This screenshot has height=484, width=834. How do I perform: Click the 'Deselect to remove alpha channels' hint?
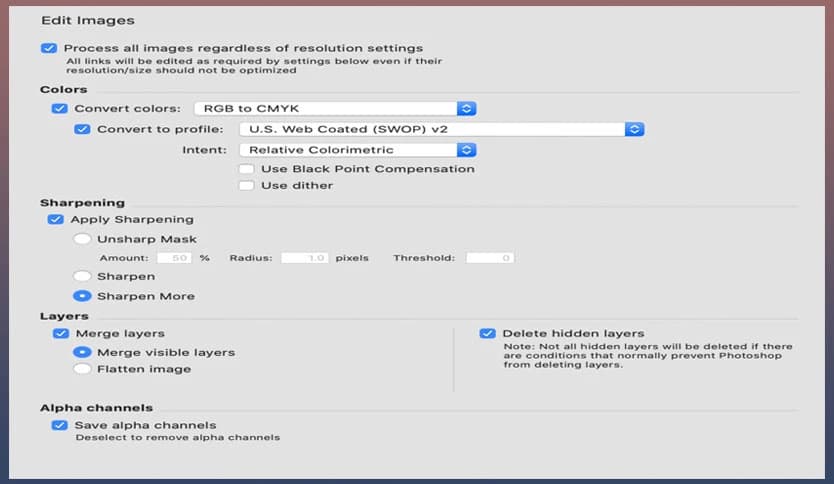pos(178,438)
